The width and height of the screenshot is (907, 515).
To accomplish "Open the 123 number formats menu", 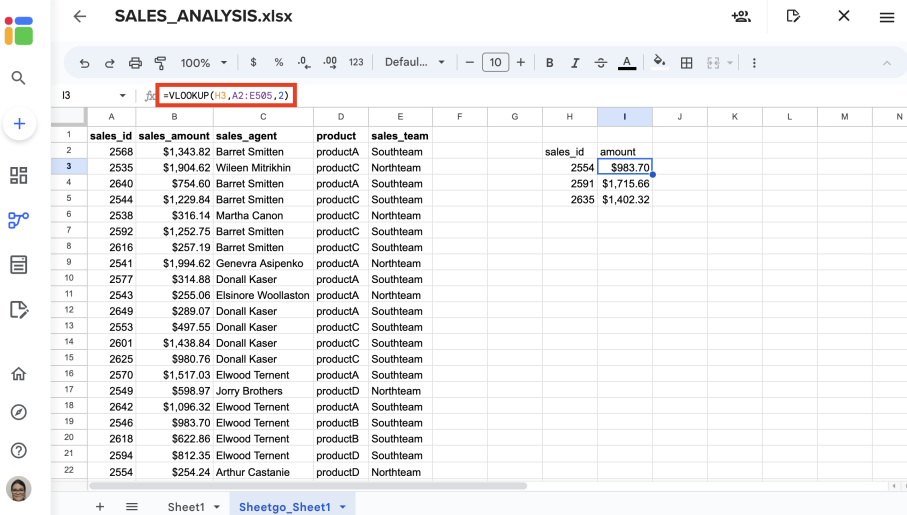I will pyautogui.click(x=356, y=62).
